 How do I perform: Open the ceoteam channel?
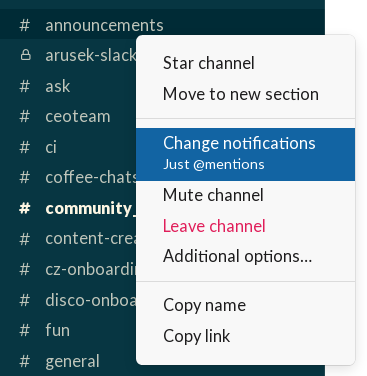[x=78, y=116]
